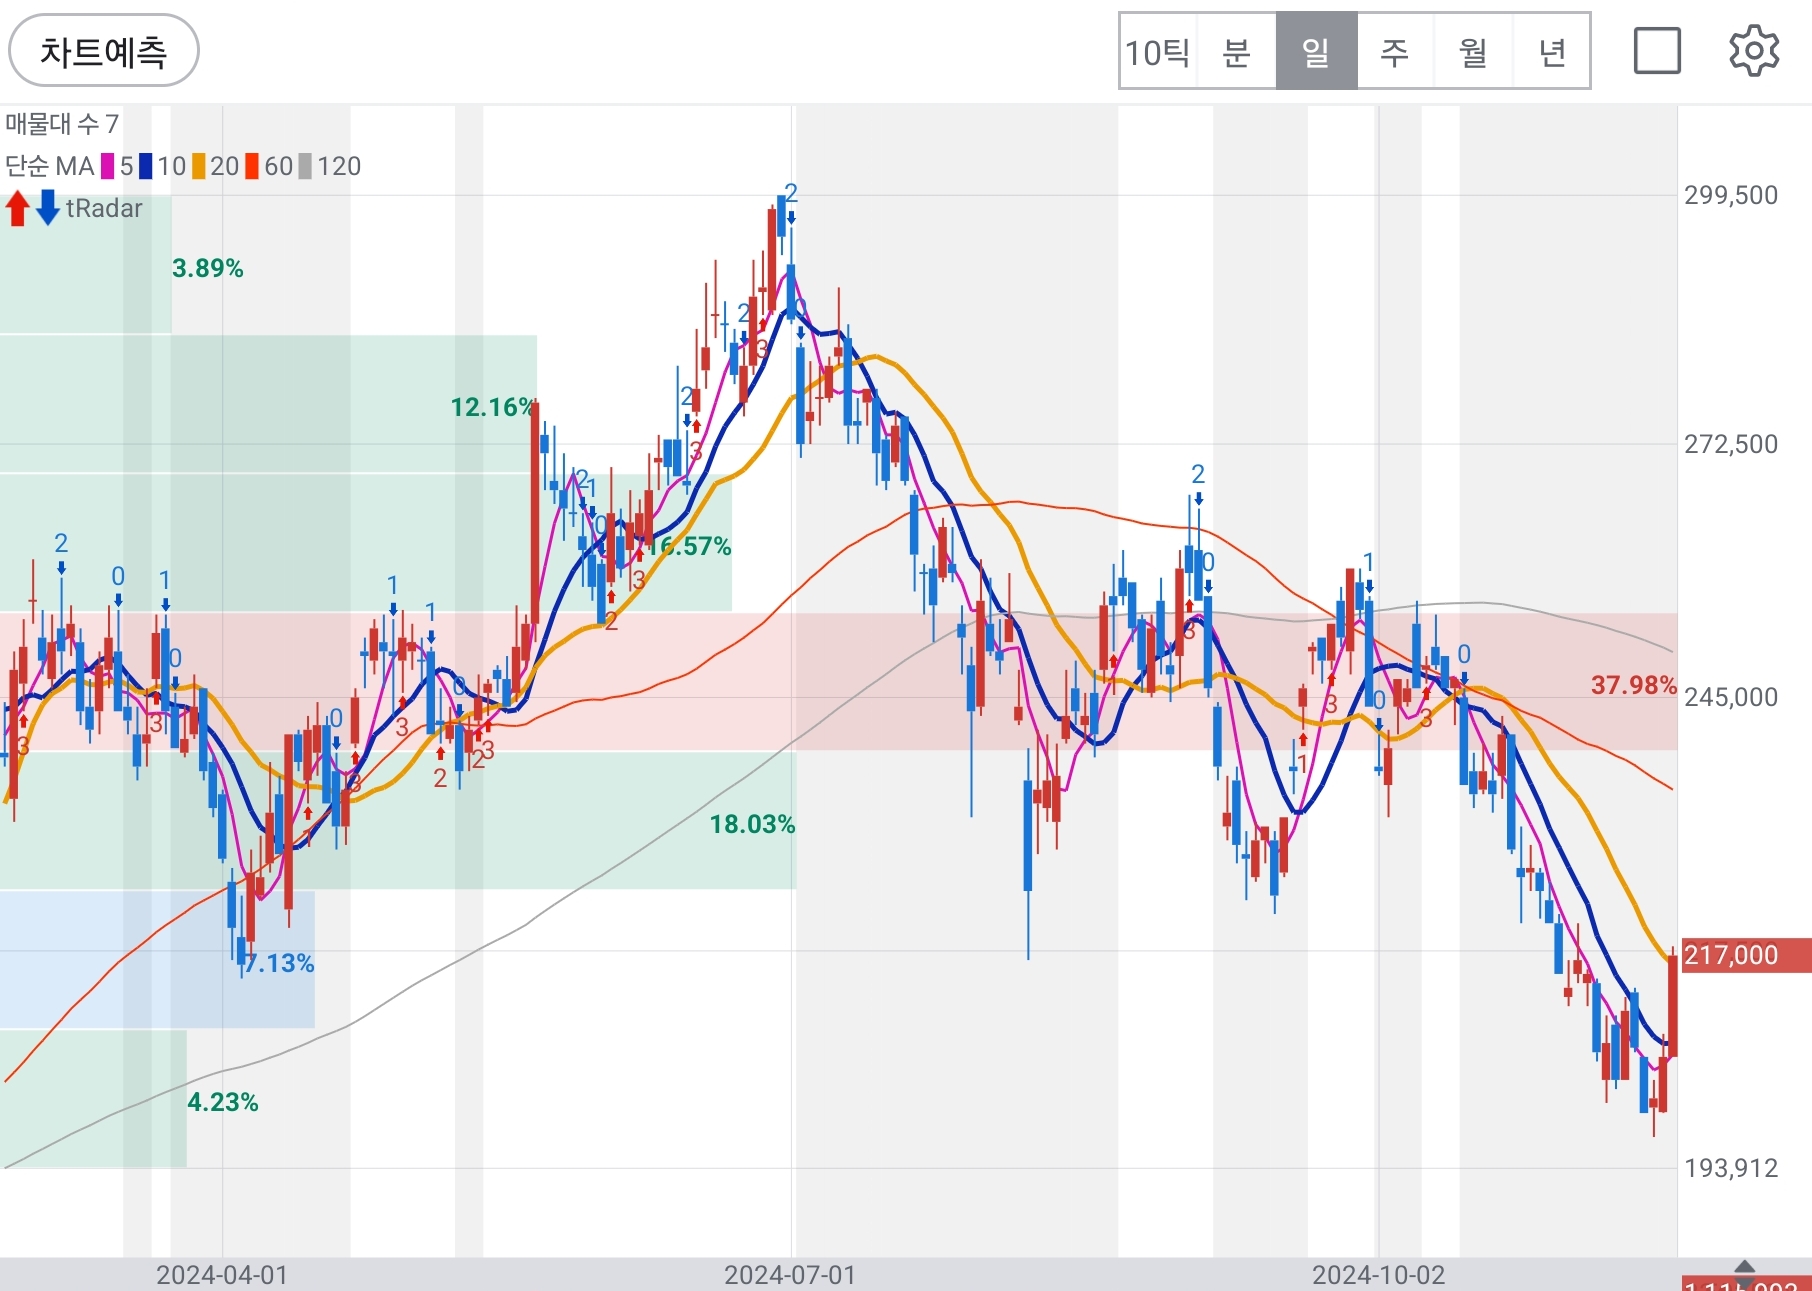The width and height of the screenshot is (1812, 1291).
Task: Click the blue 7.13% volume profile label
Action: pos(279,963)
